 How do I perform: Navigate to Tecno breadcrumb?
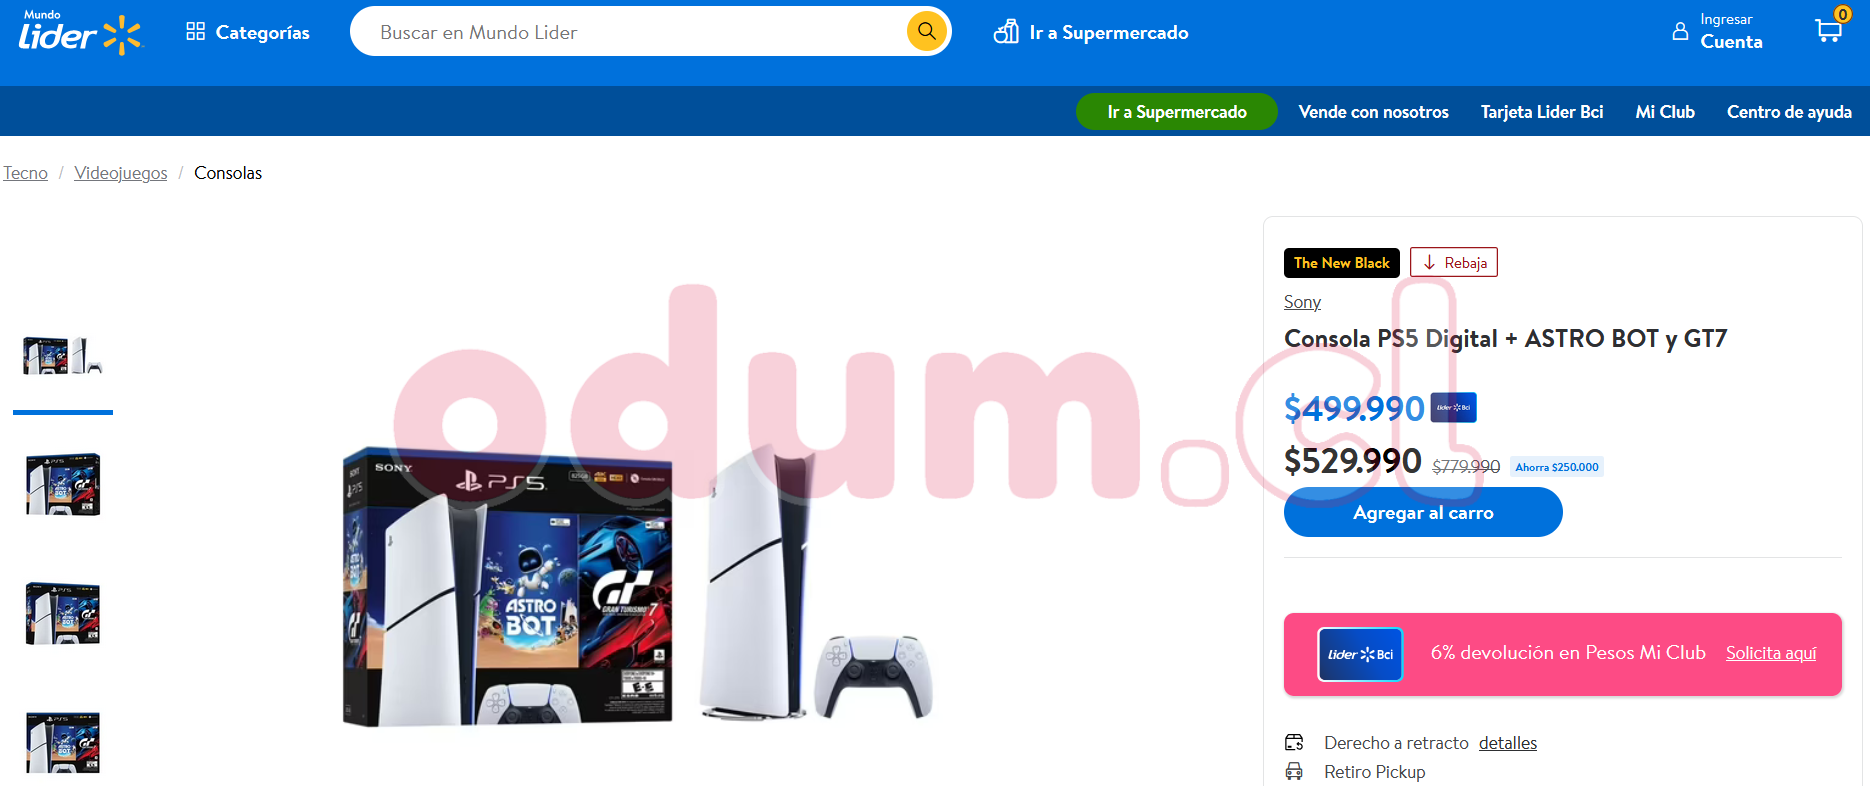coord(25,173)
